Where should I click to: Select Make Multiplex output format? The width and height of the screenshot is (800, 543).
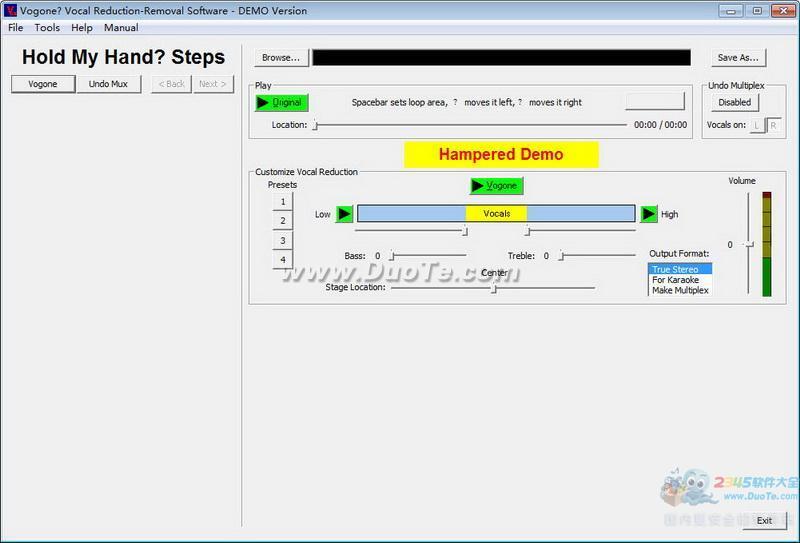[x=680, y=290]
